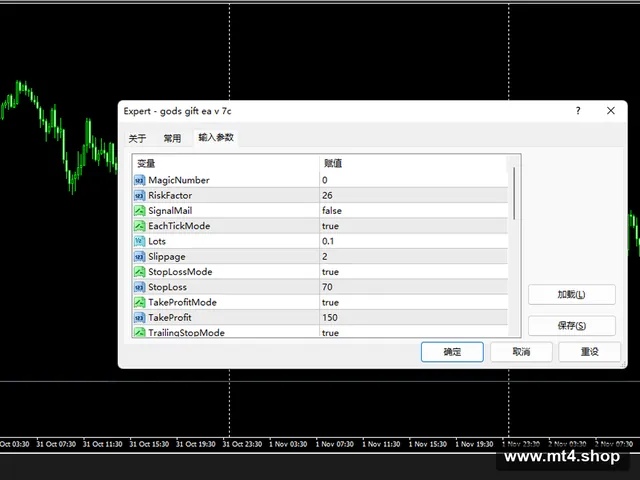Click the TakeProfitMode variable name

(x=182, y=302)
